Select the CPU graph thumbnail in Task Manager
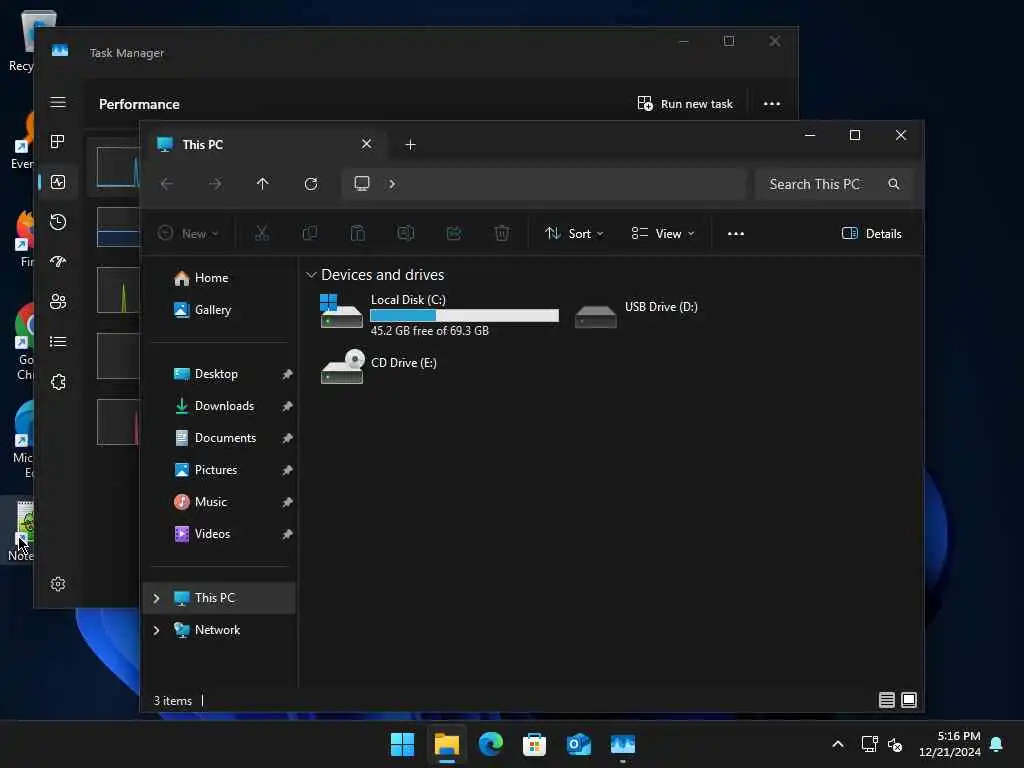 pos(118,167)
